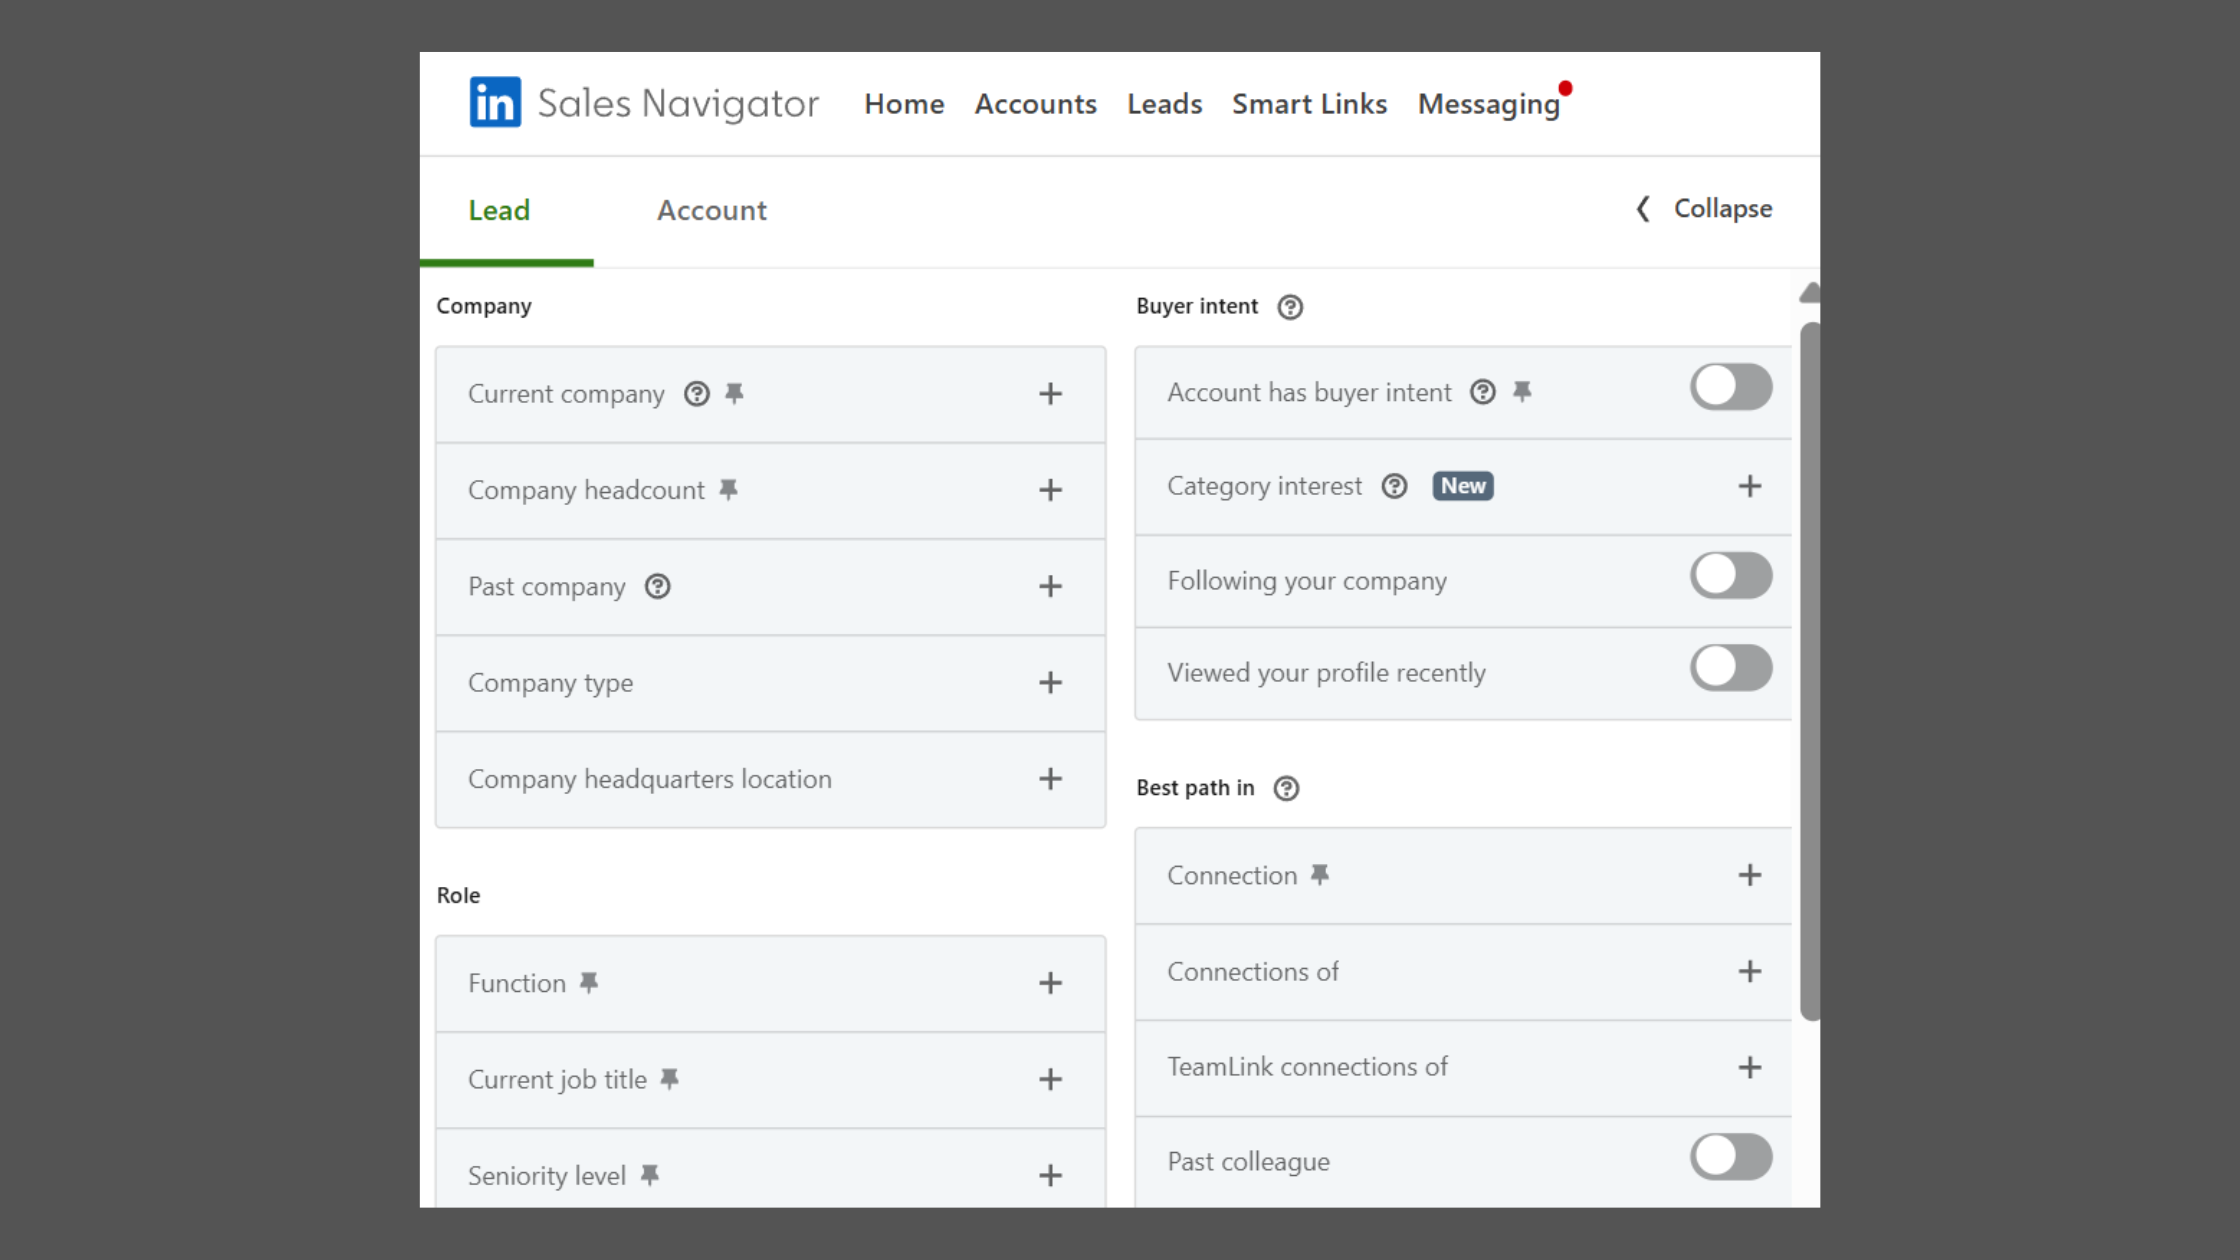2240x1260 pixels.
Task: Toggle Following your company switch
Action: point(1731,576)
